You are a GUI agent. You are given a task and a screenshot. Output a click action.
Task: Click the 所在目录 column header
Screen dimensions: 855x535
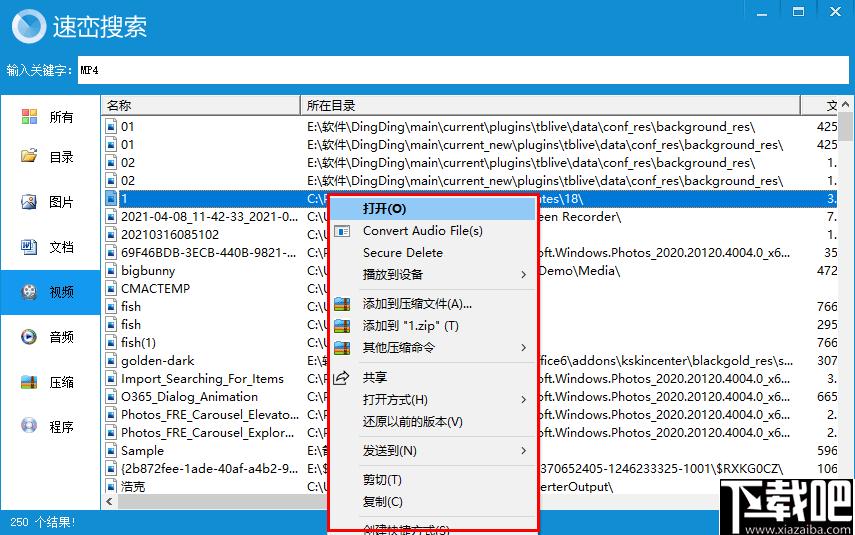pos(550,105)
